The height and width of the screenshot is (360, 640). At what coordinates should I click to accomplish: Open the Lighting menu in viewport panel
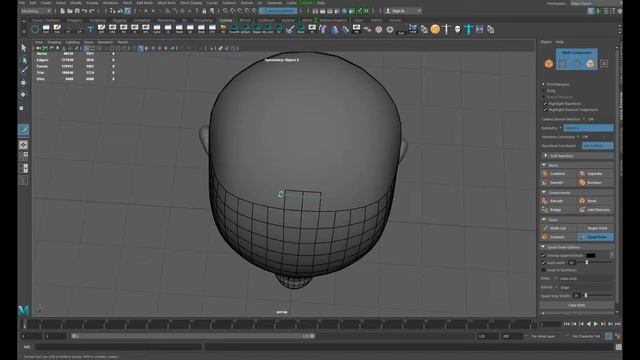(x=72, y=42)
